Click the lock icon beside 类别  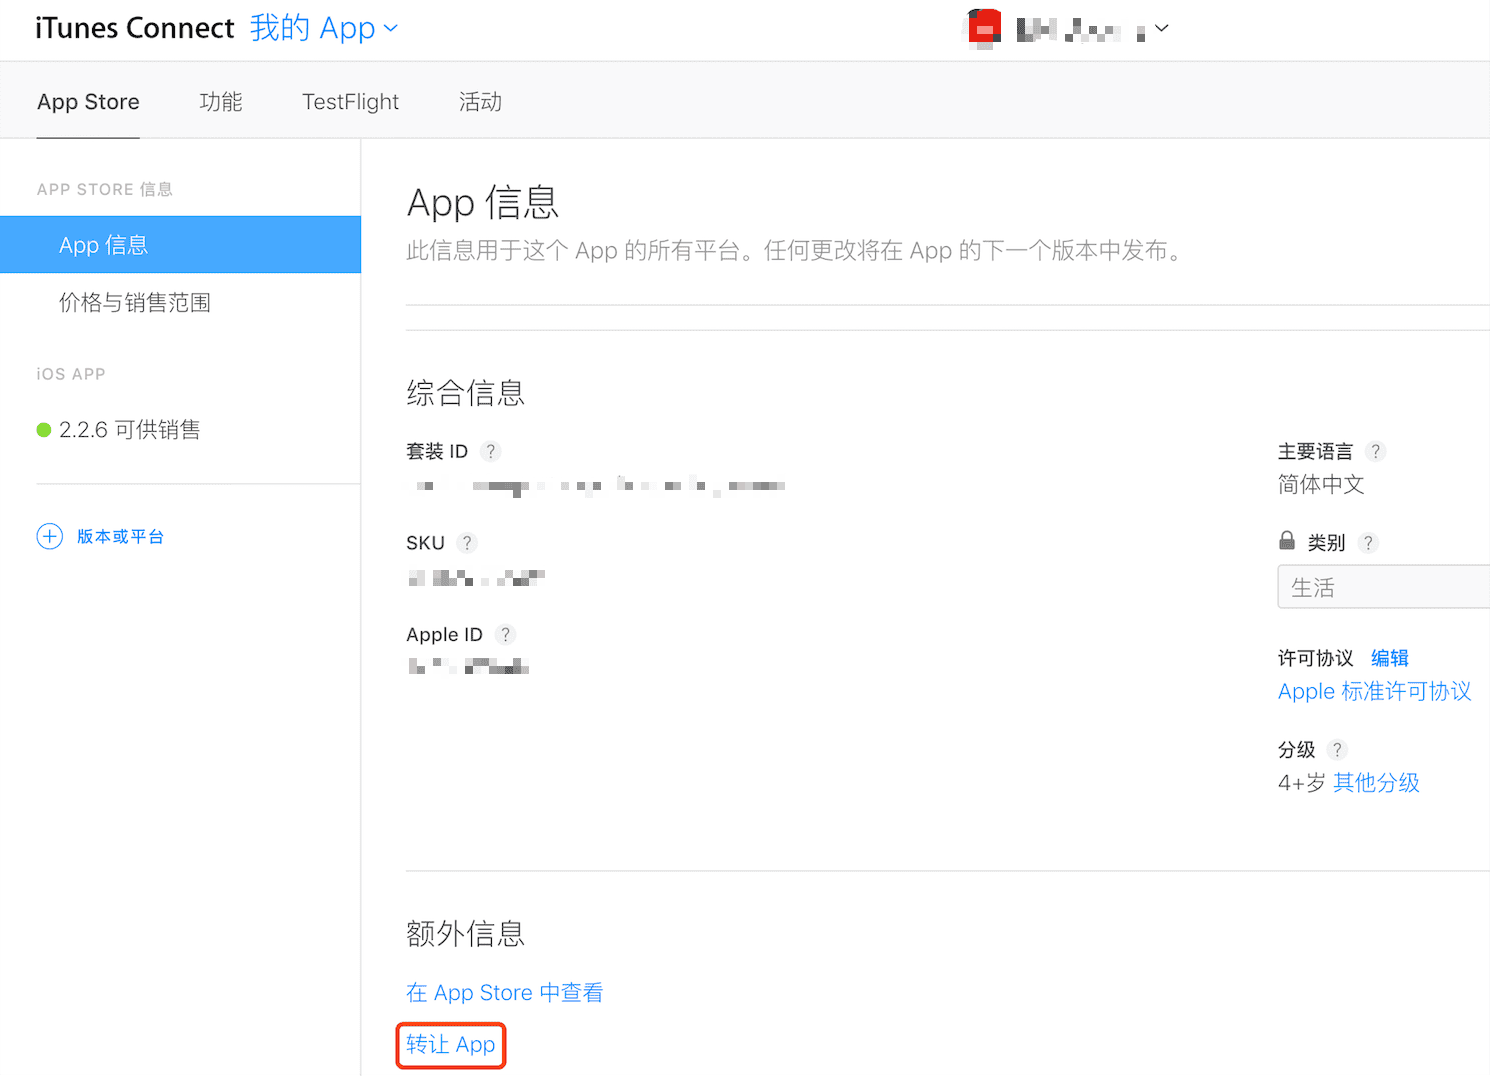point(1287,541)
